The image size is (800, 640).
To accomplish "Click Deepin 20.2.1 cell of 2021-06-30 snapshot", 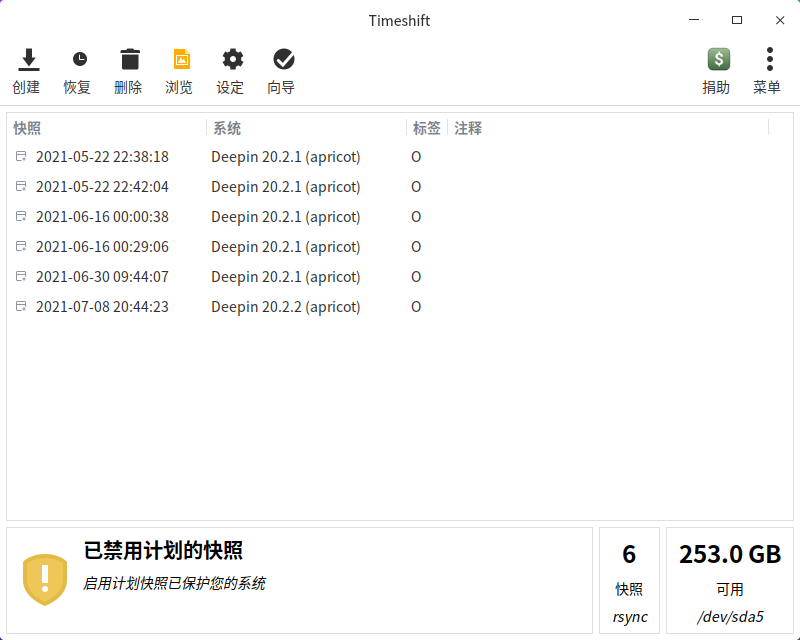I will coord(286,277).
